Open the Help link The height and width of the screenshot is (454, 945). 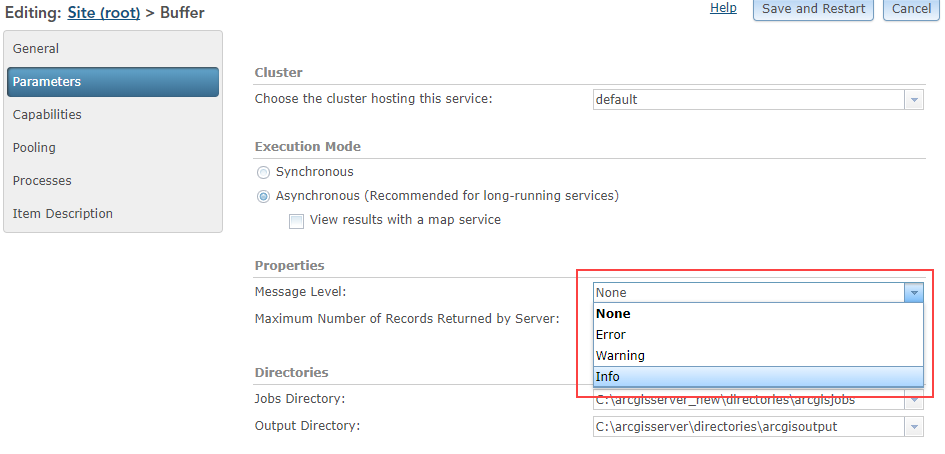pos(723,8)
